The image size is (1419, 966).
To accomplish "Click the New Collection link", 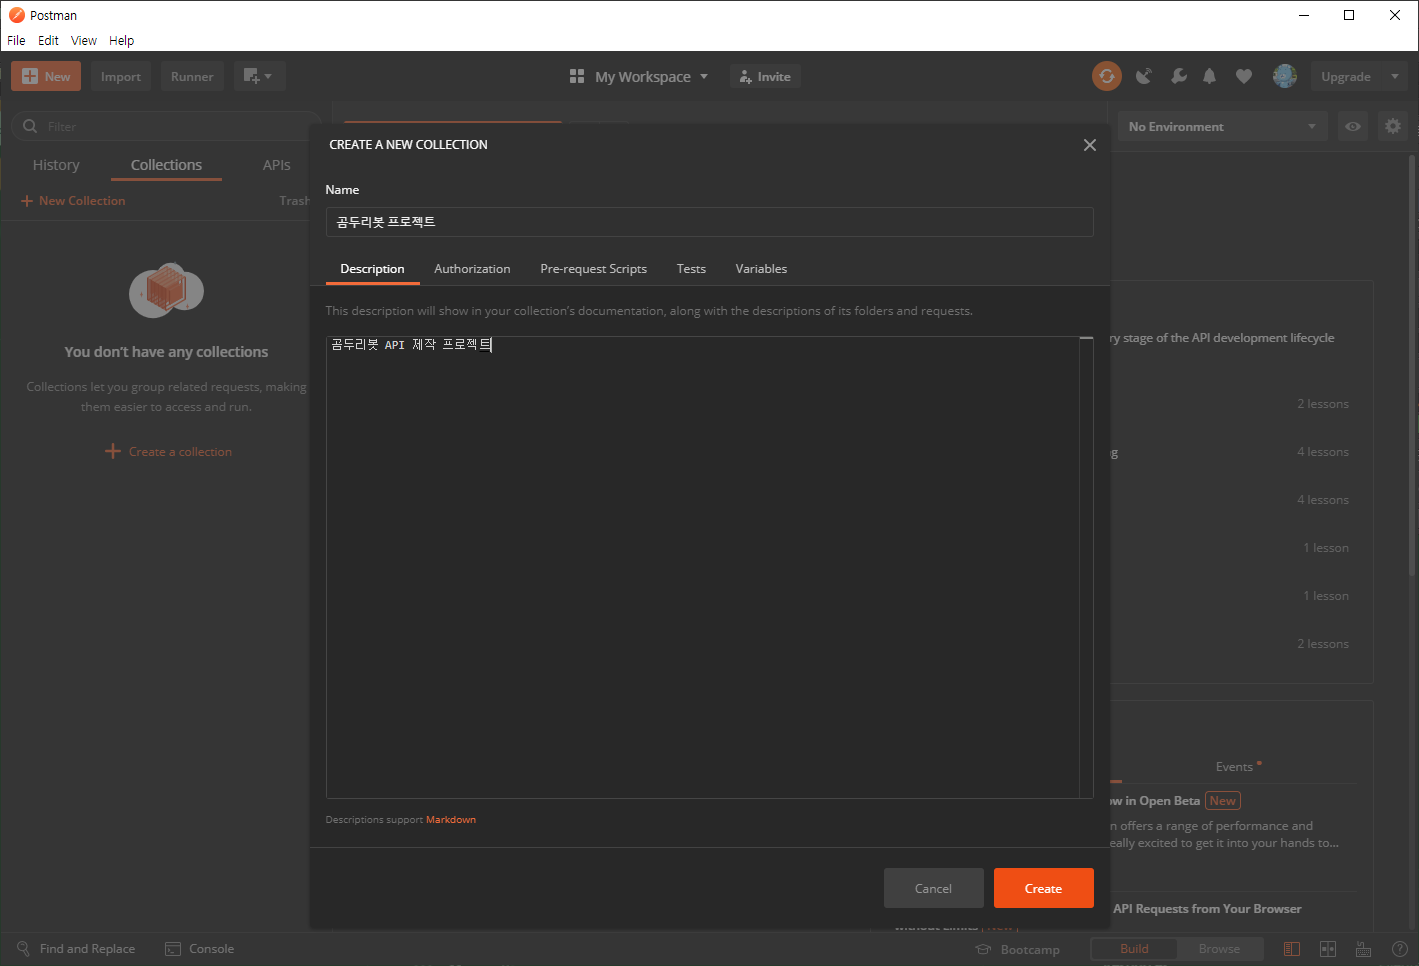I will coord(73,201).
